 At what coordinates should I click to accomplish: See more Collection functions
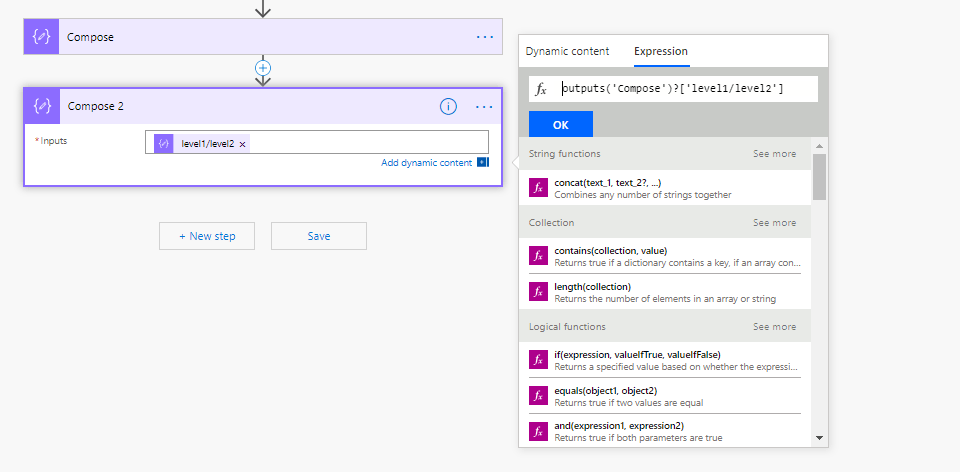774,223
